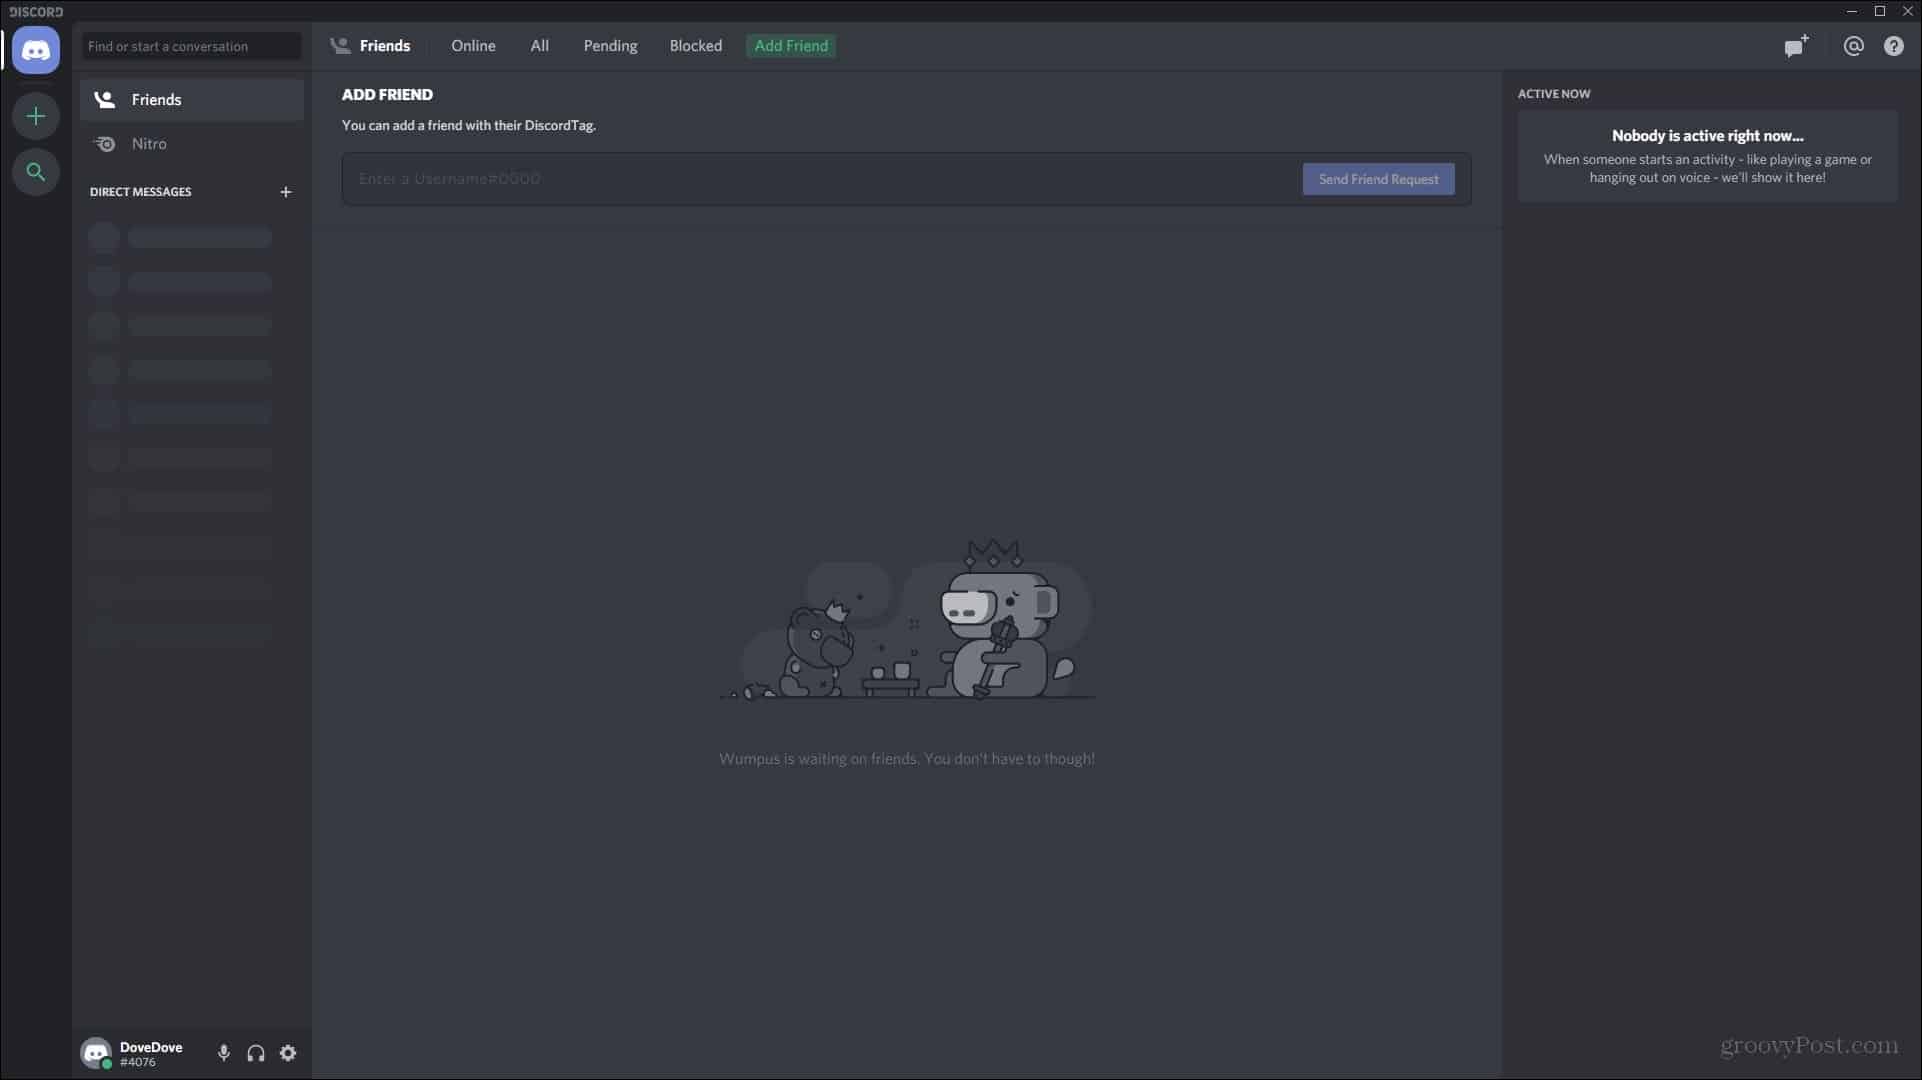Open the conversation search field dropdown

(x=190, y=46)
